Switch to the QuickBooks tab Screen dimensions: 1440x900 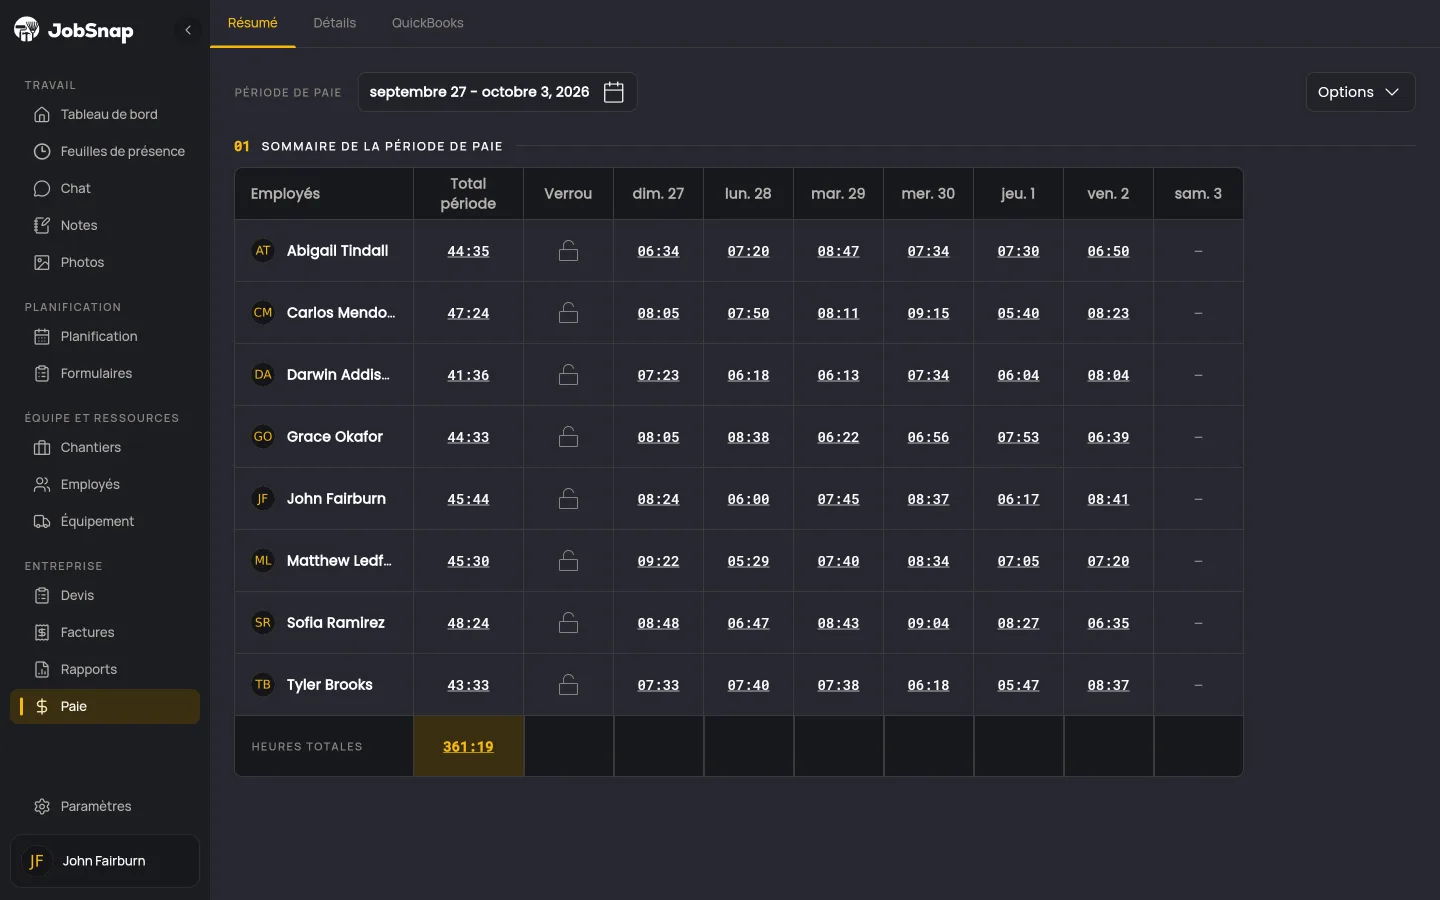427,23
